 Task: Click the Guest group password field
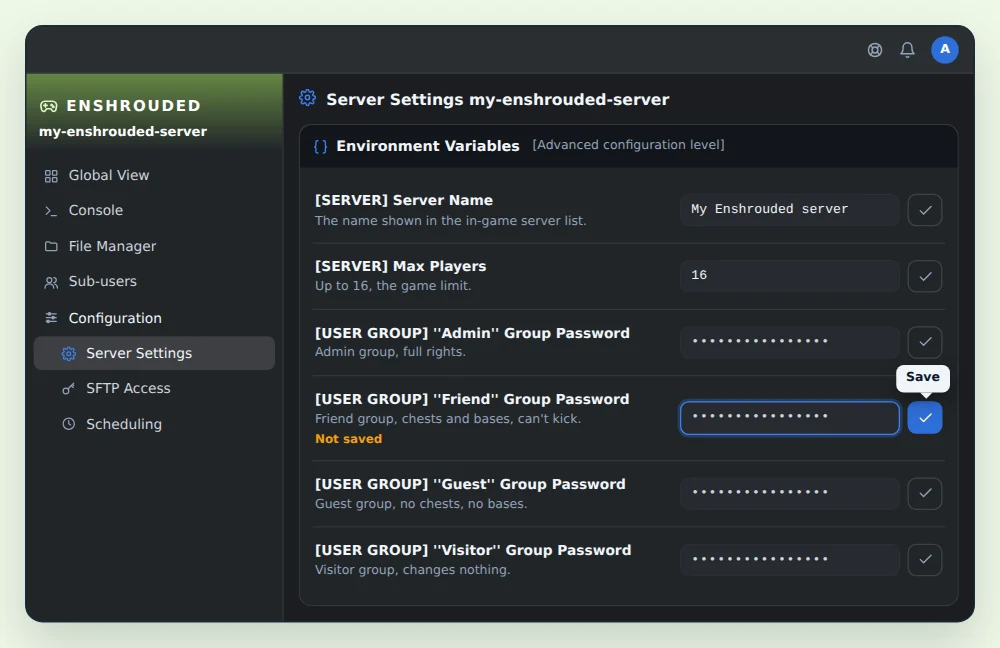click(790, 493)
